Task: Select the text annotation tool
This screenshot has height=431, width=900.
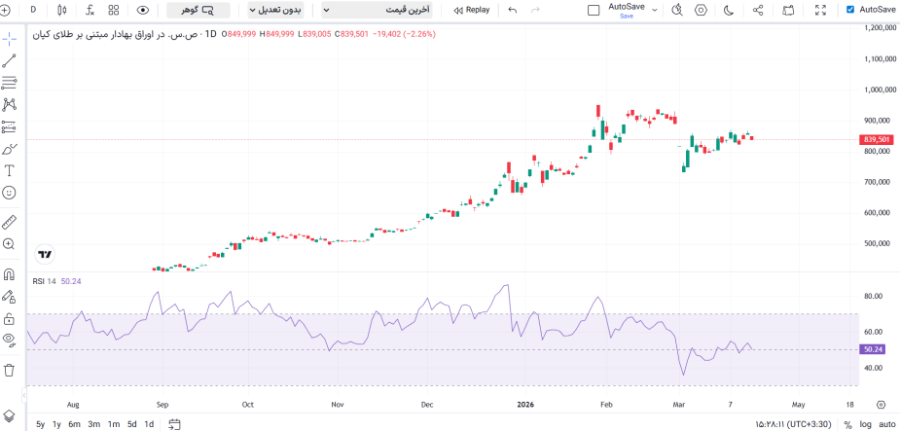Action: click(9, 170)
